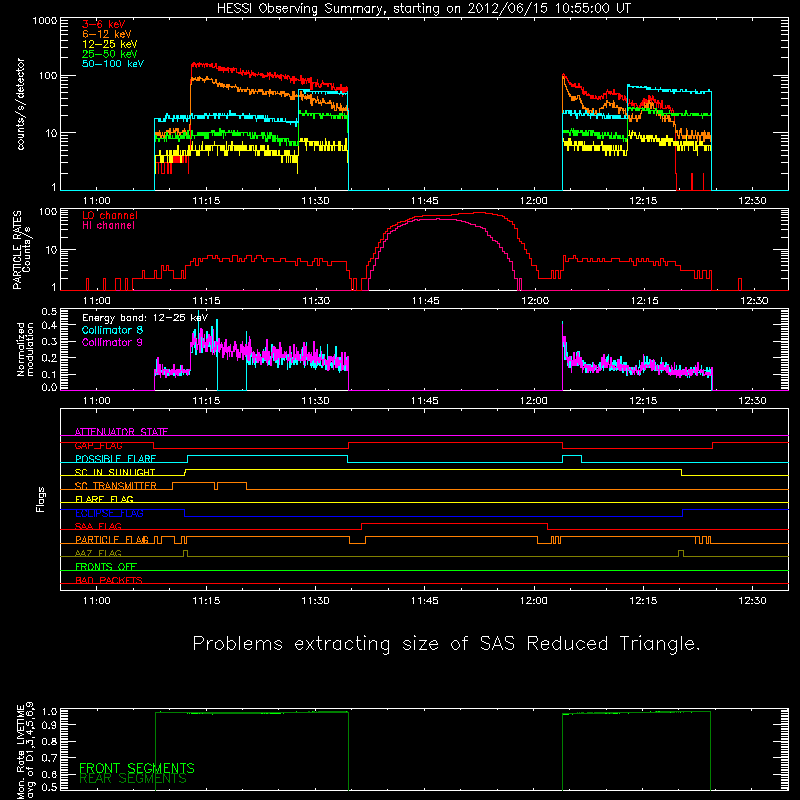
Task: Click 12:15 tick label under flags panel
Action: click(x=643, y=601)
